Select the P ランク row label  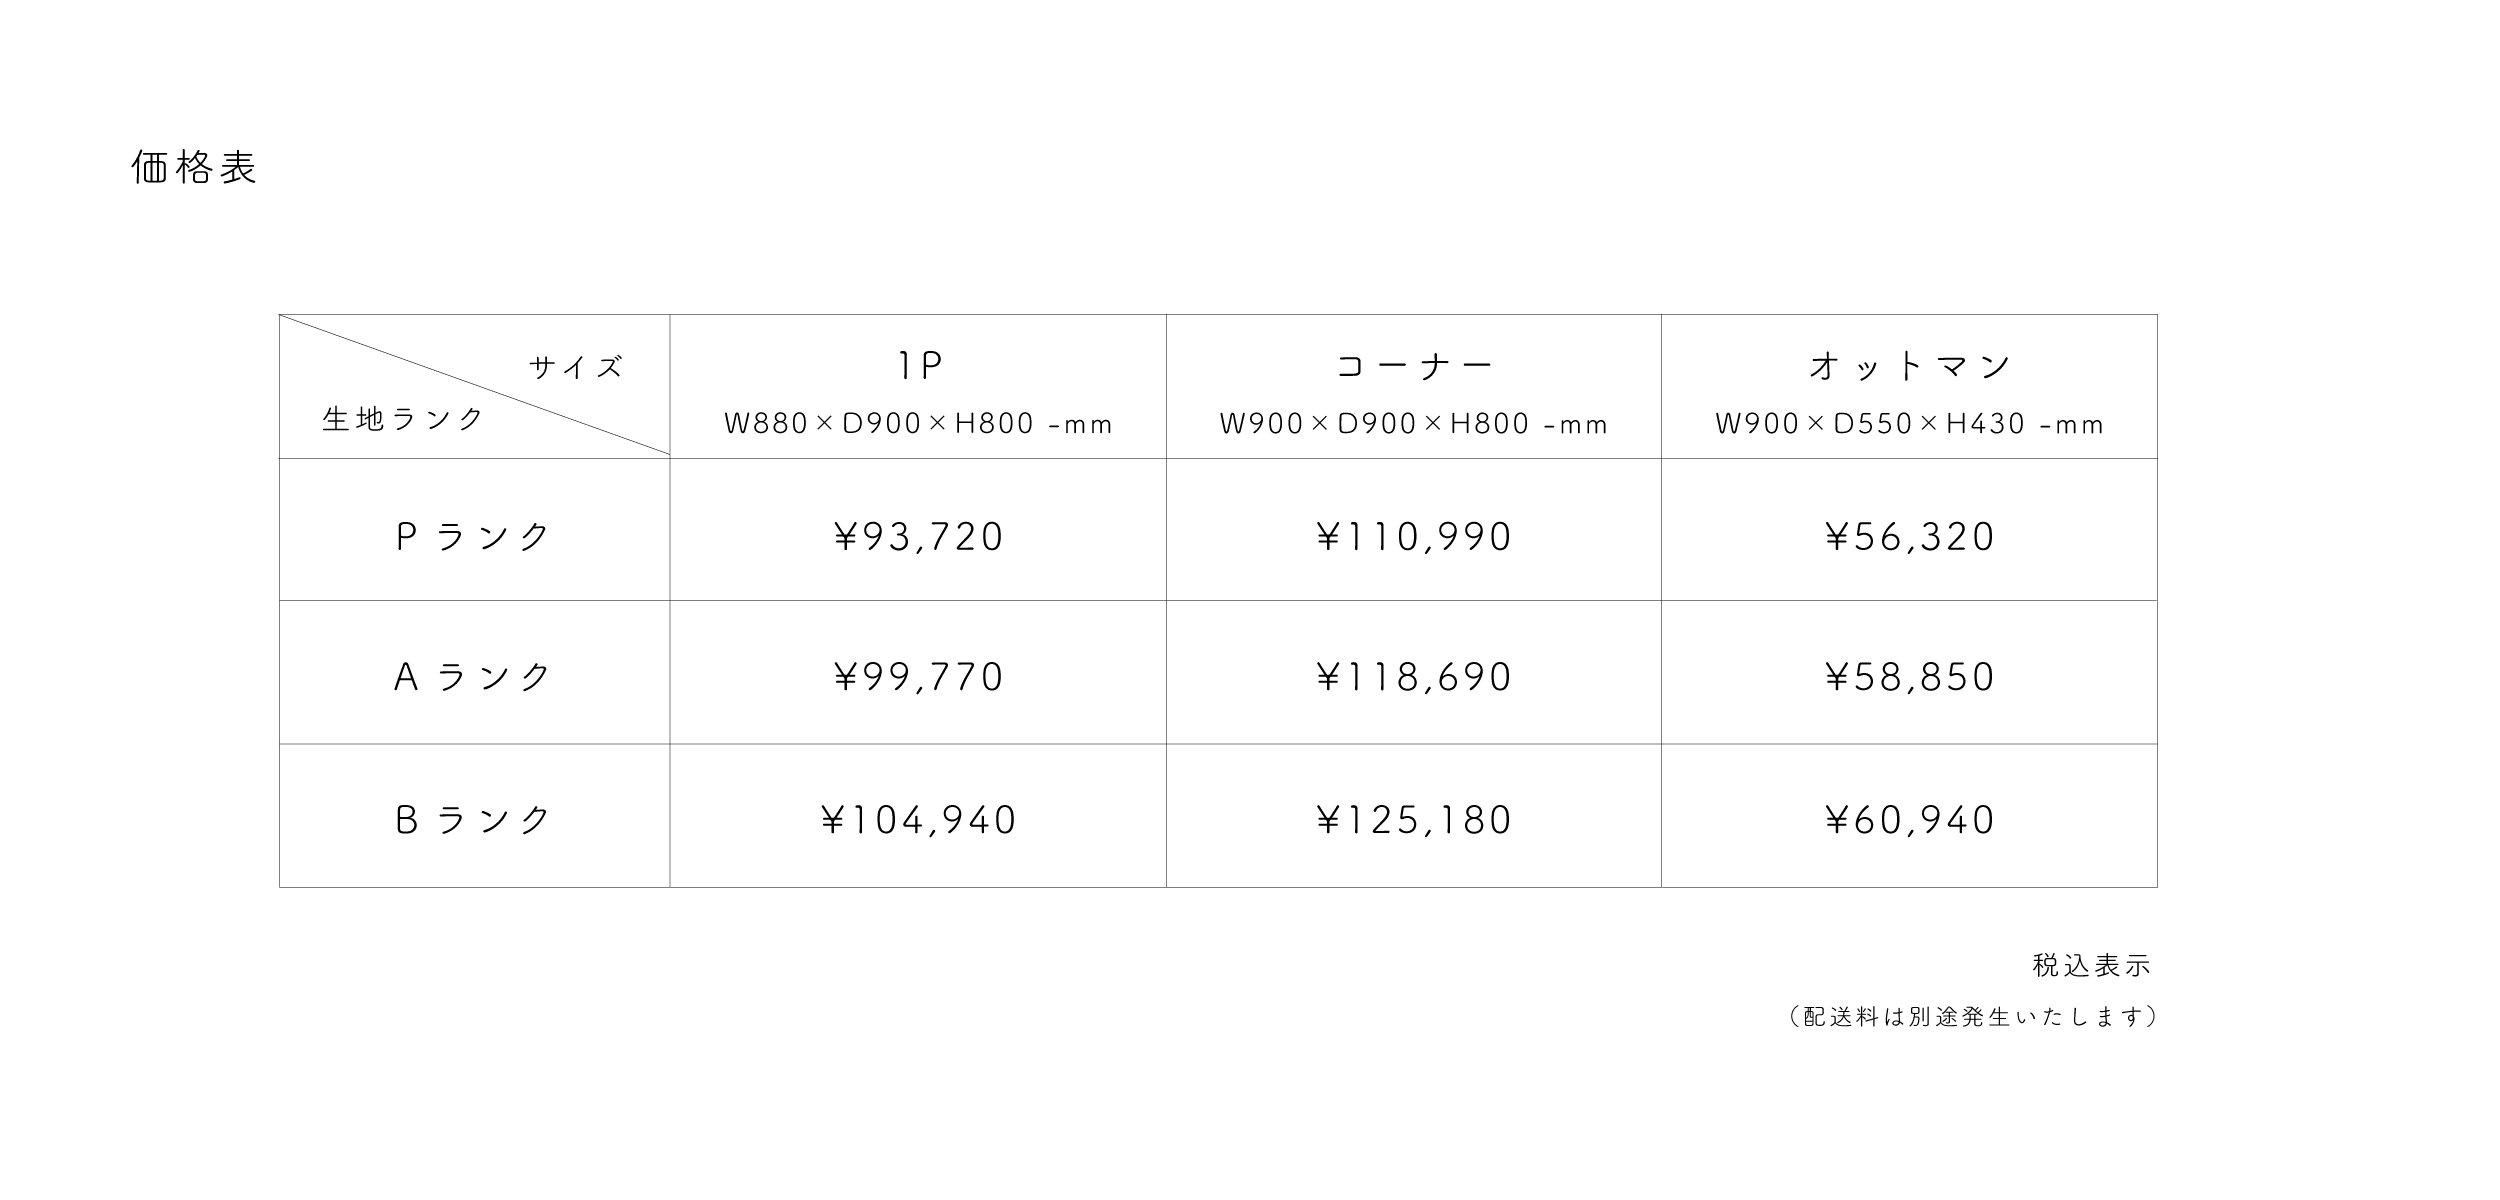point(474,537)
